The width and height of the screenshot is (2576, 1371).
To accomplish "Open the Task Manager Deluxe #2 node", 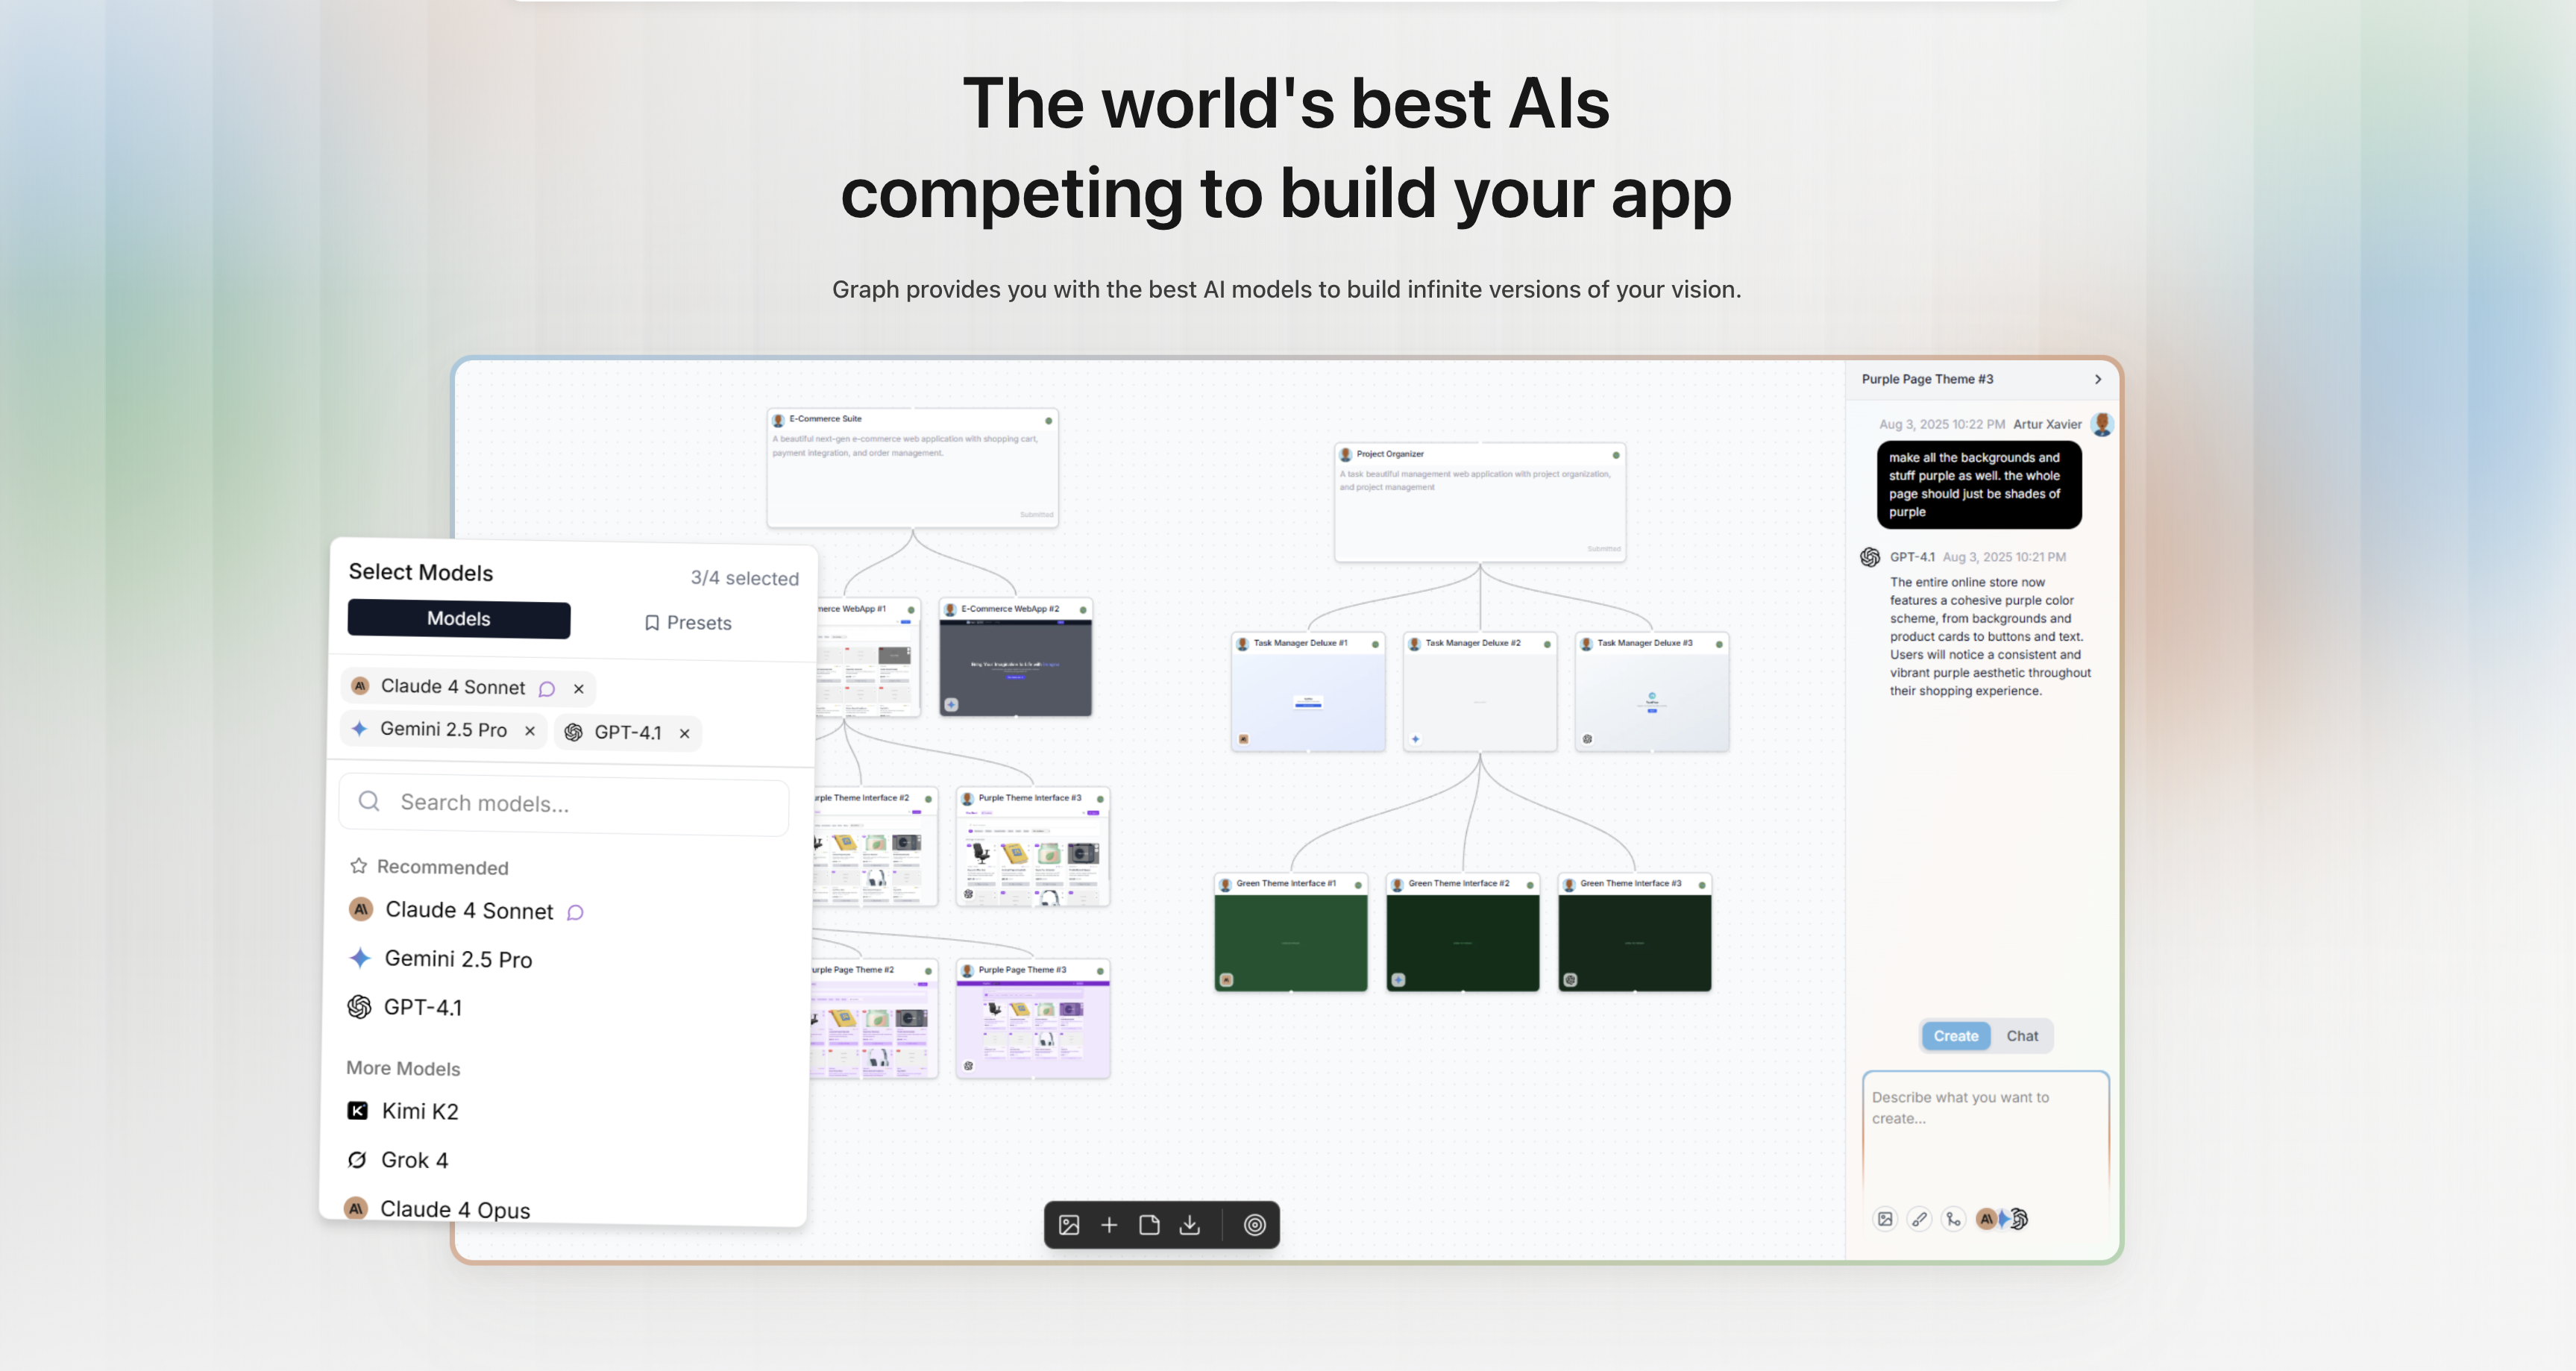I will pos(1480,692).
